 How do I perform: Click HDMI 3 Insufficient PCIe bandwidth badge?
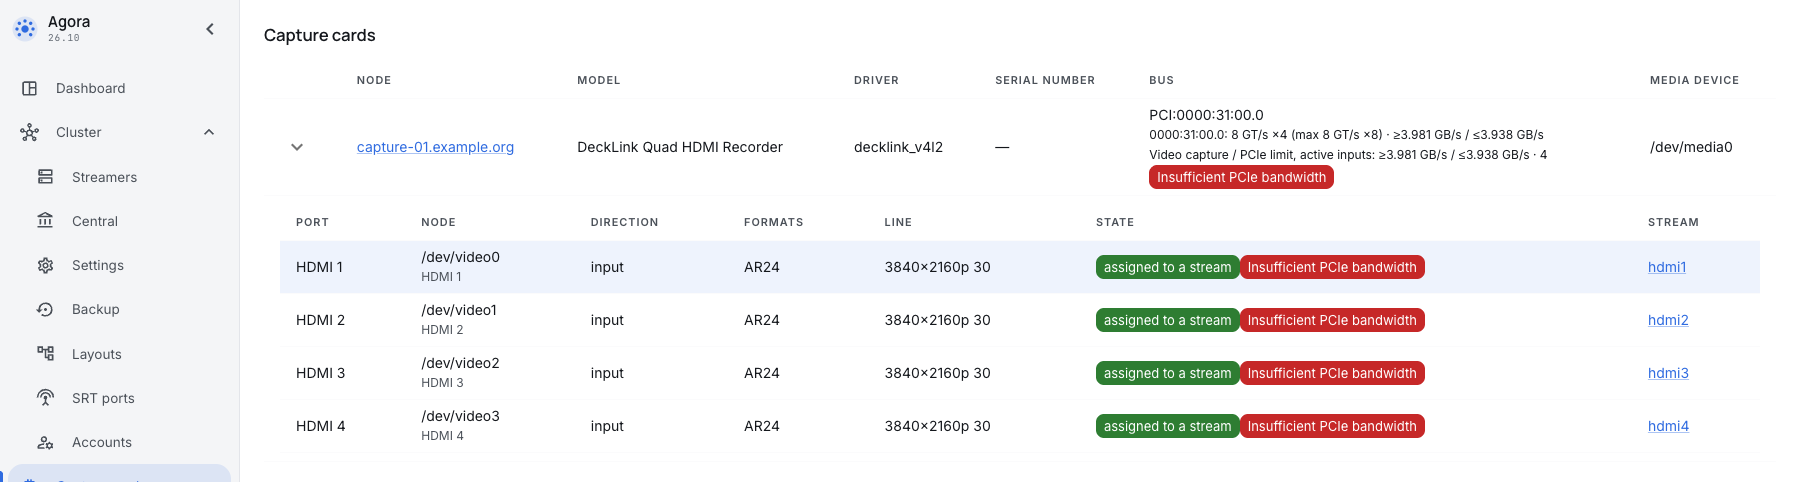click(x=1332, y=373)
